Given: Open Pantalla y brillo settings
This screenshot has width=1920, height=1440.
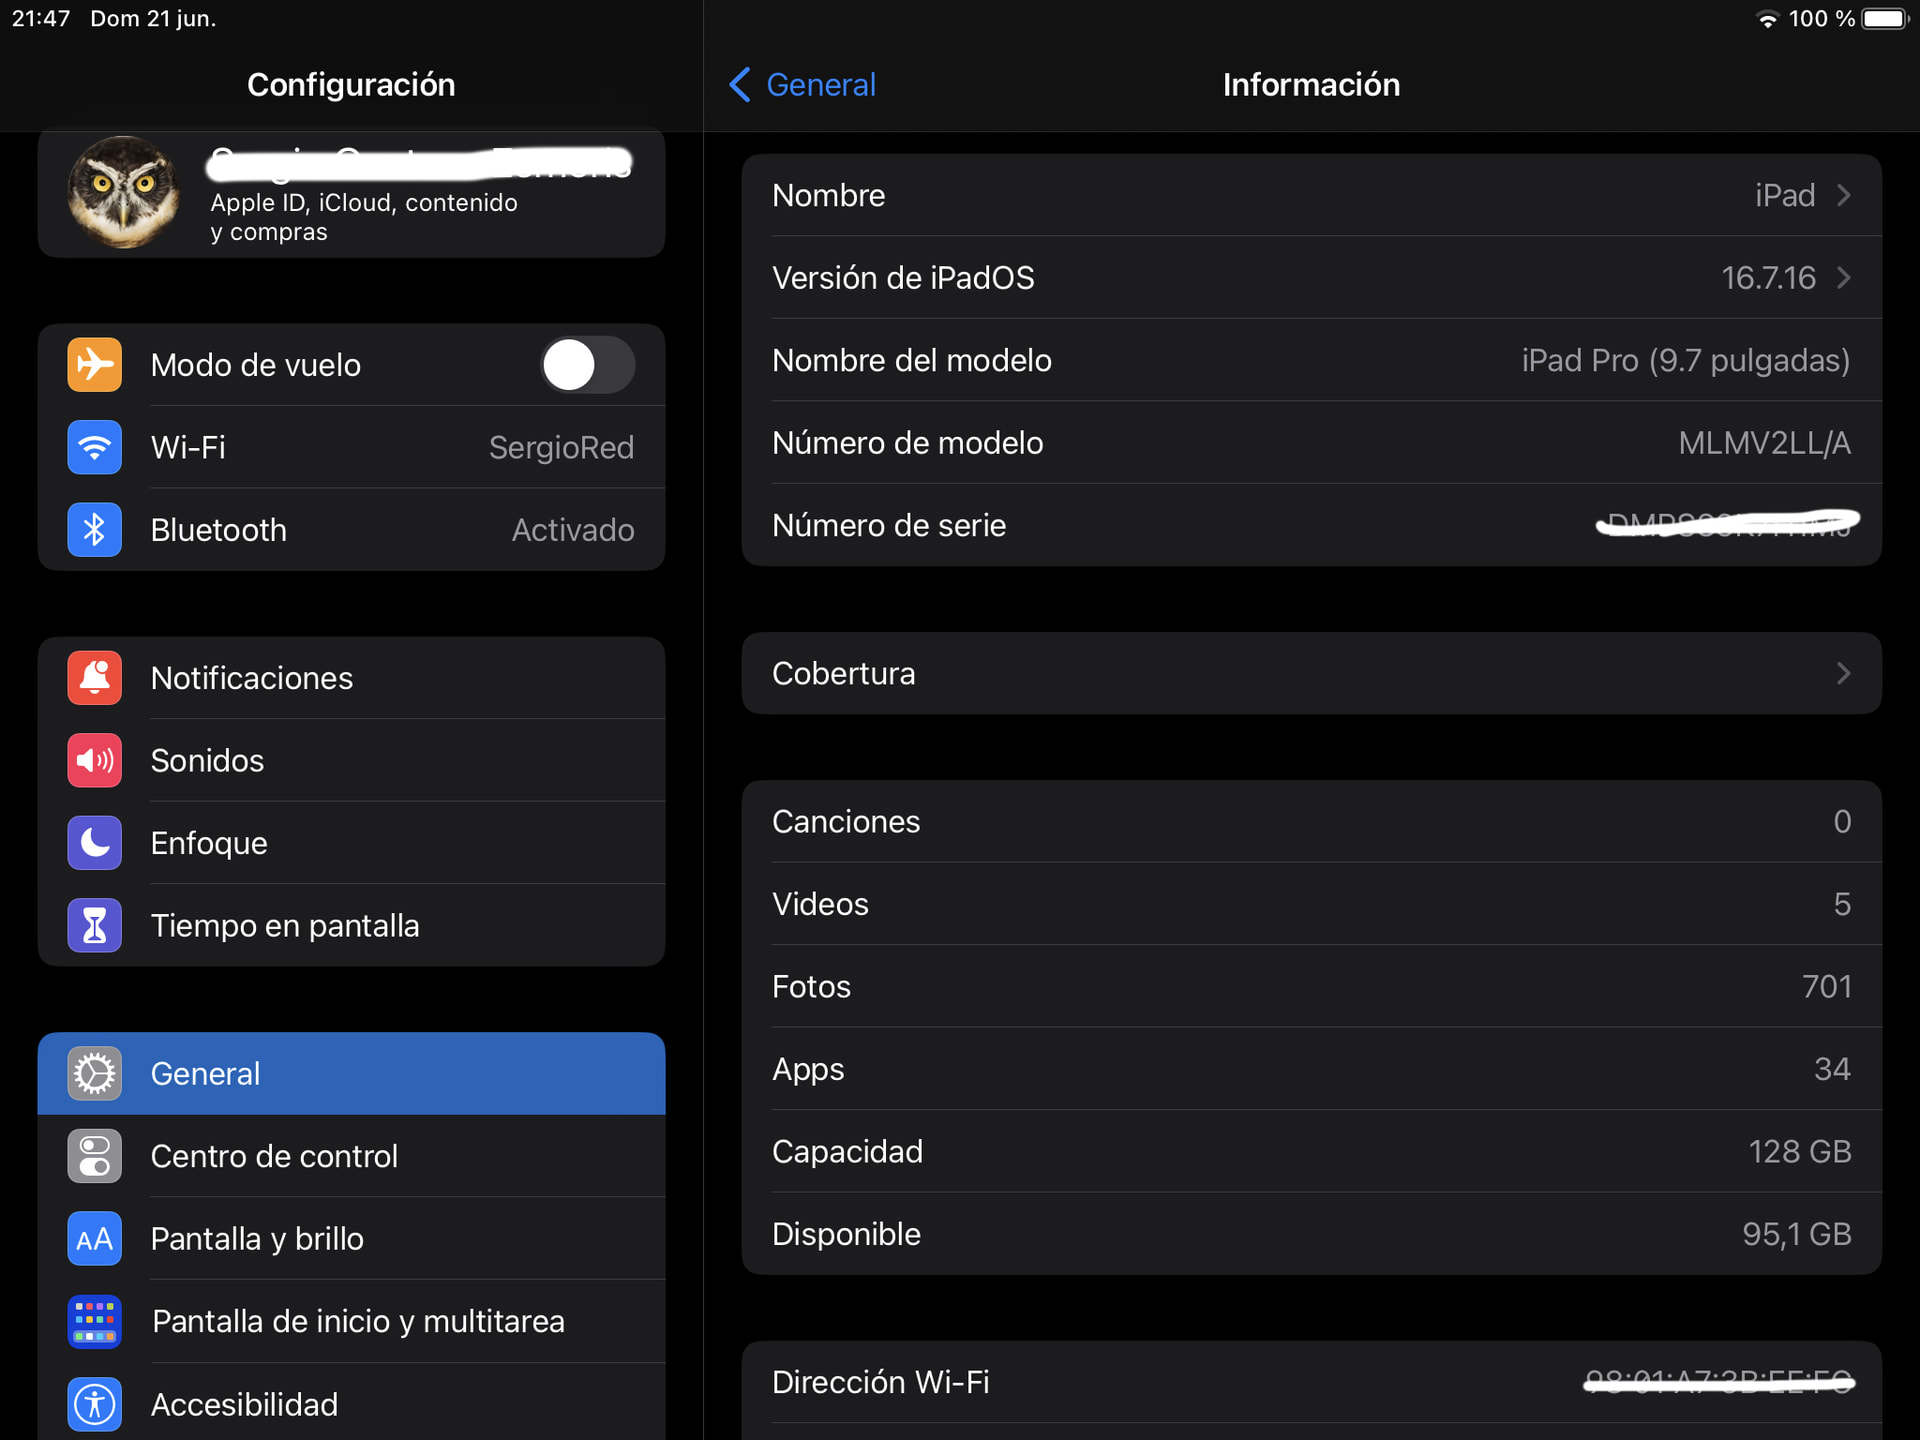Looking at the screenshot, I should (x=351, y=1239).
